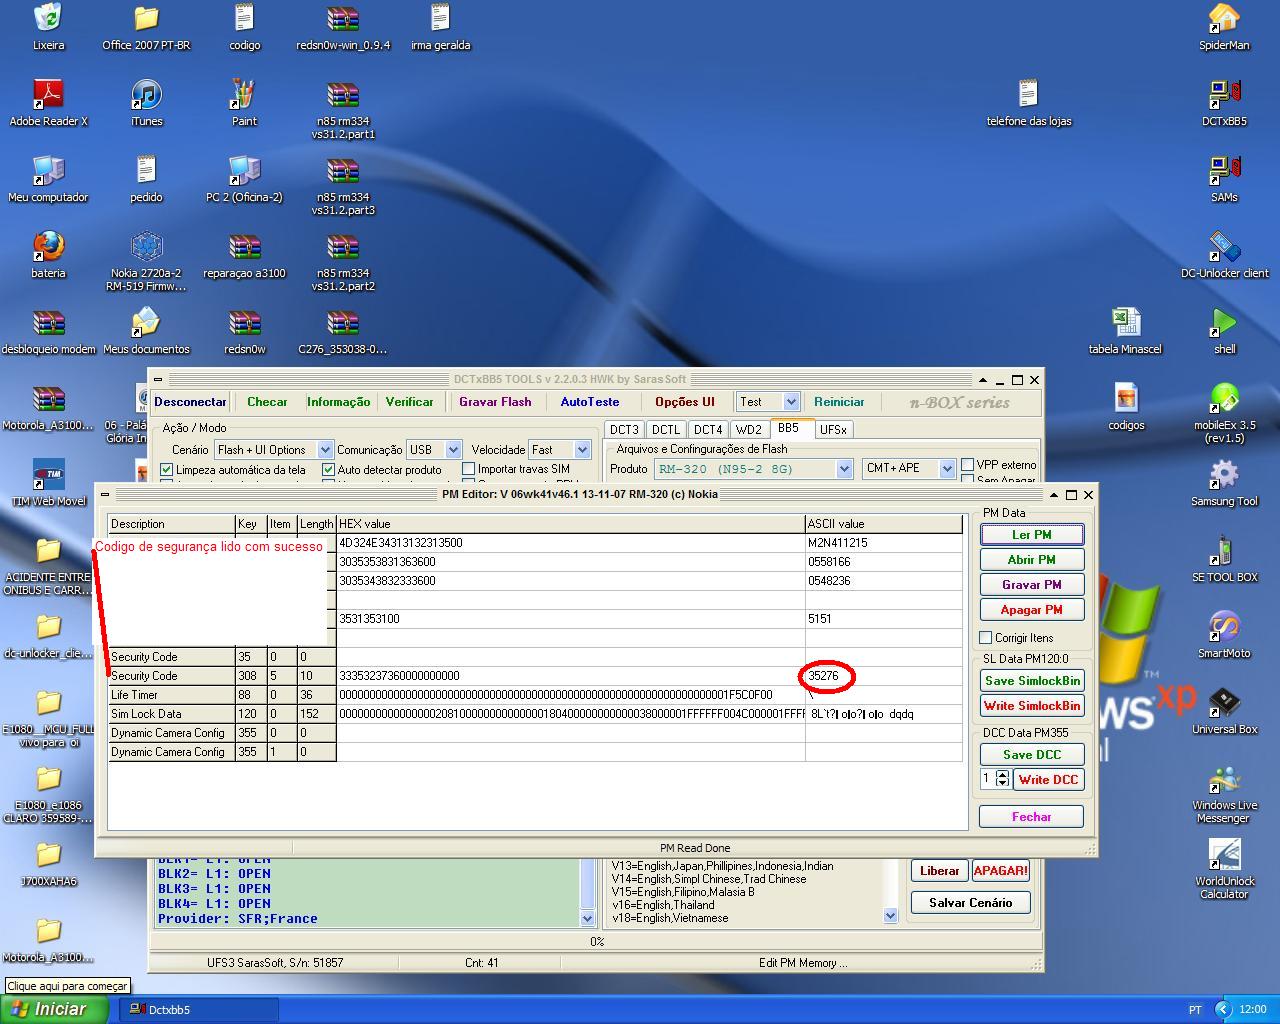Image resolution: width=1280 pixels, height=1024 pixels.
Task: Enable Importar travas SIM checkbox
Action: tap(468, 469)
